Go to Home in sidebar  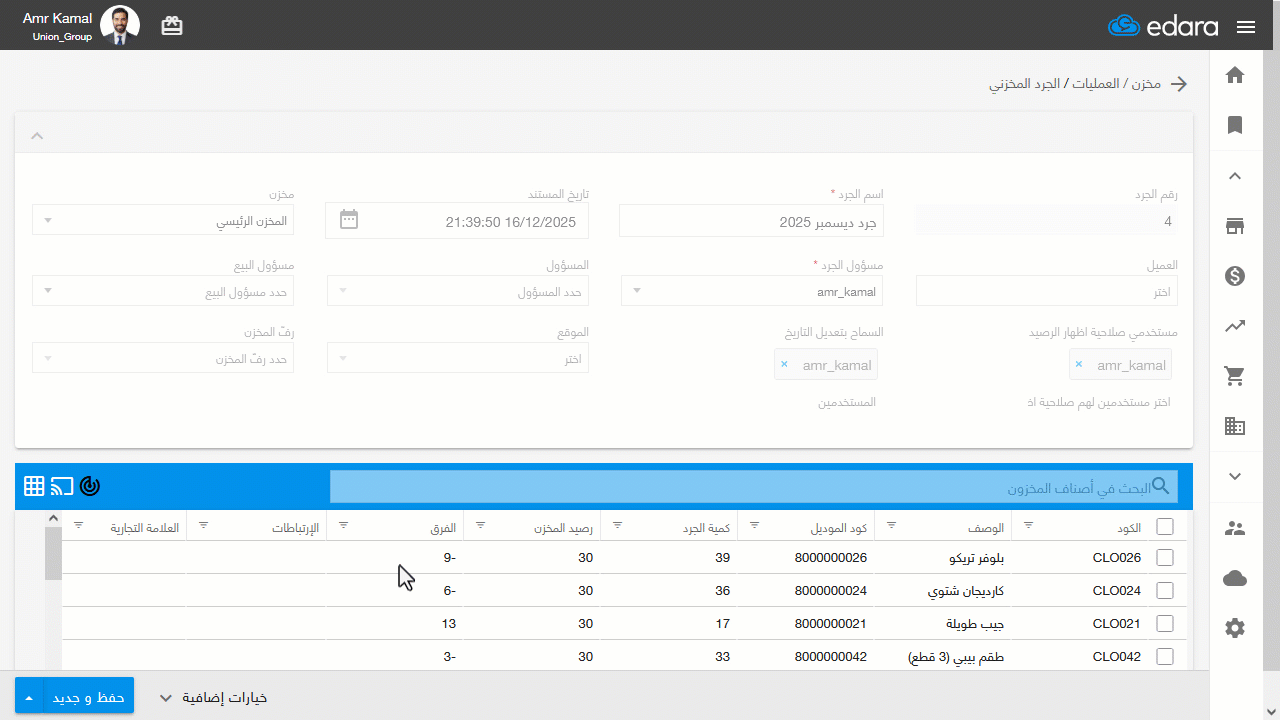pos(1235,75)
